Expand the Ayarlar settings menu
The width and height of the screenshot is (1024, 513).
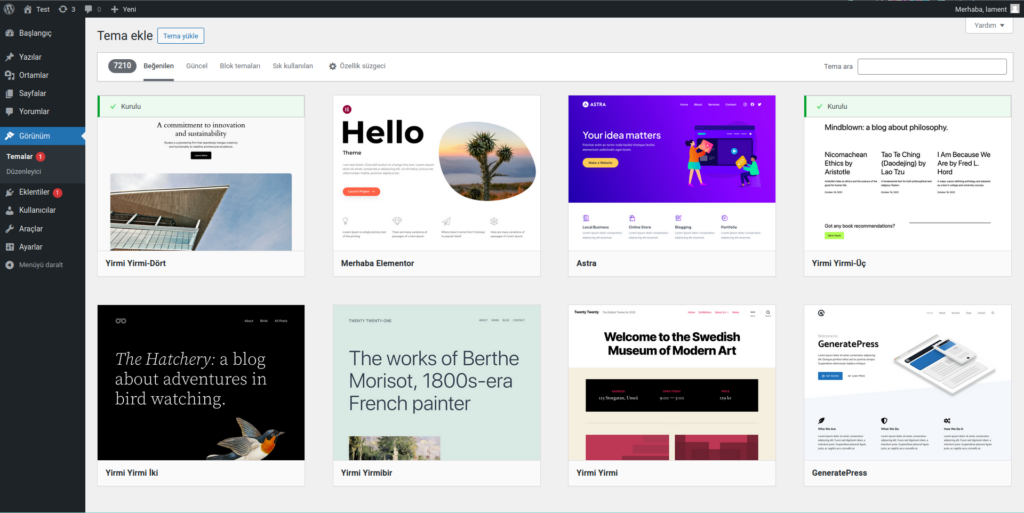(x=30, y=246)
